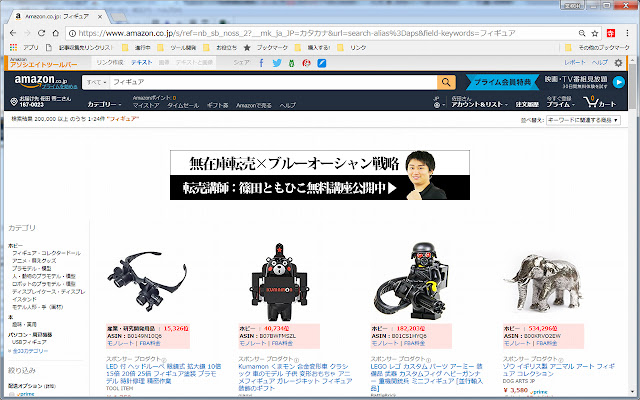Open LEGO レゴ カスタム product title
640x400 pixels.
coord(427,377)
